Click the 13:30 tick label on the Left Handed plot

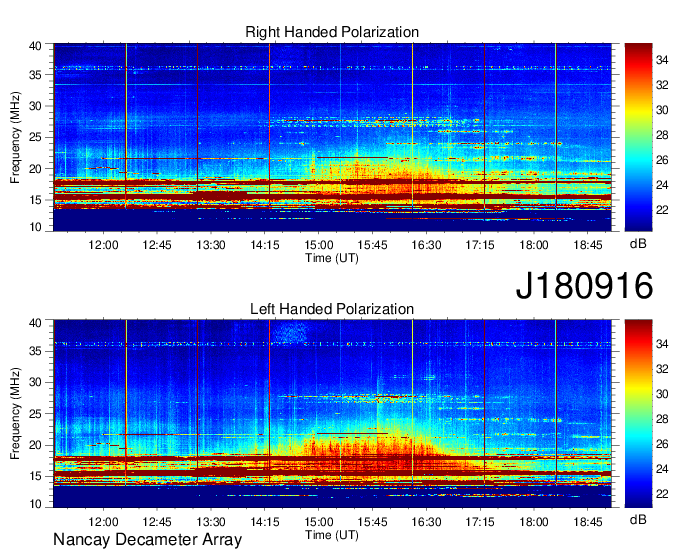point(211,522)
